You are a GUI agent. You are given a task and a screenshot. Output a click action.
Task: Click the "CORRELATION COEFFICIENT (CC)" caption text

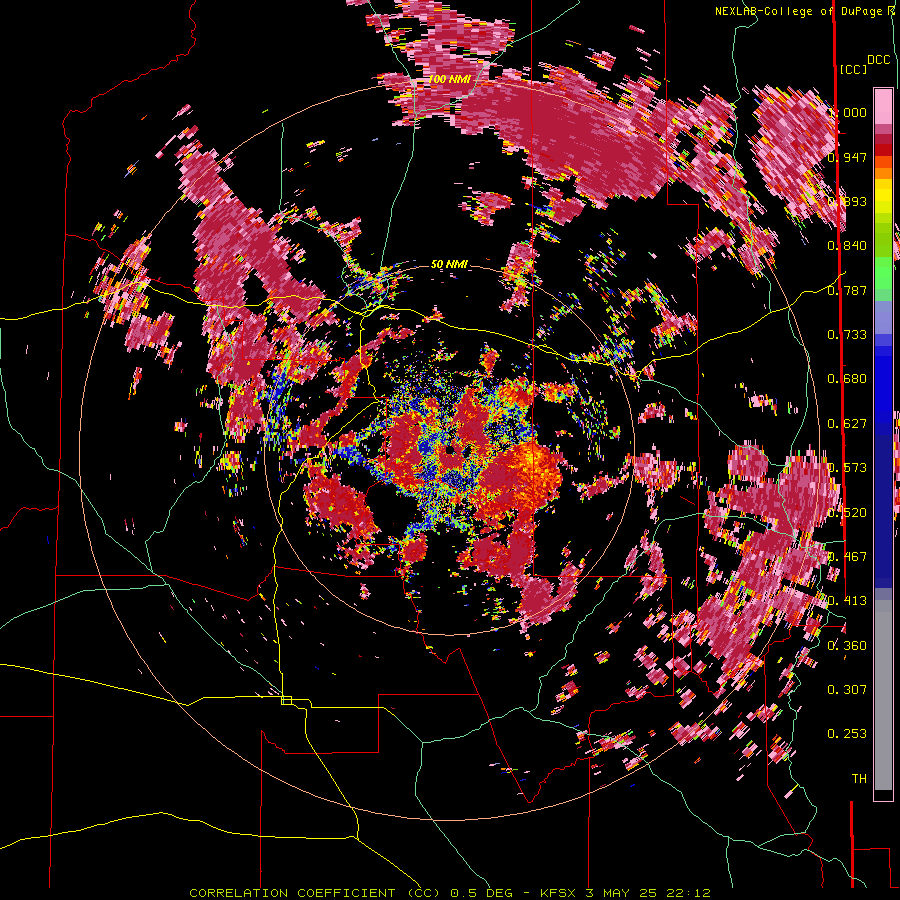coord(315,893)
